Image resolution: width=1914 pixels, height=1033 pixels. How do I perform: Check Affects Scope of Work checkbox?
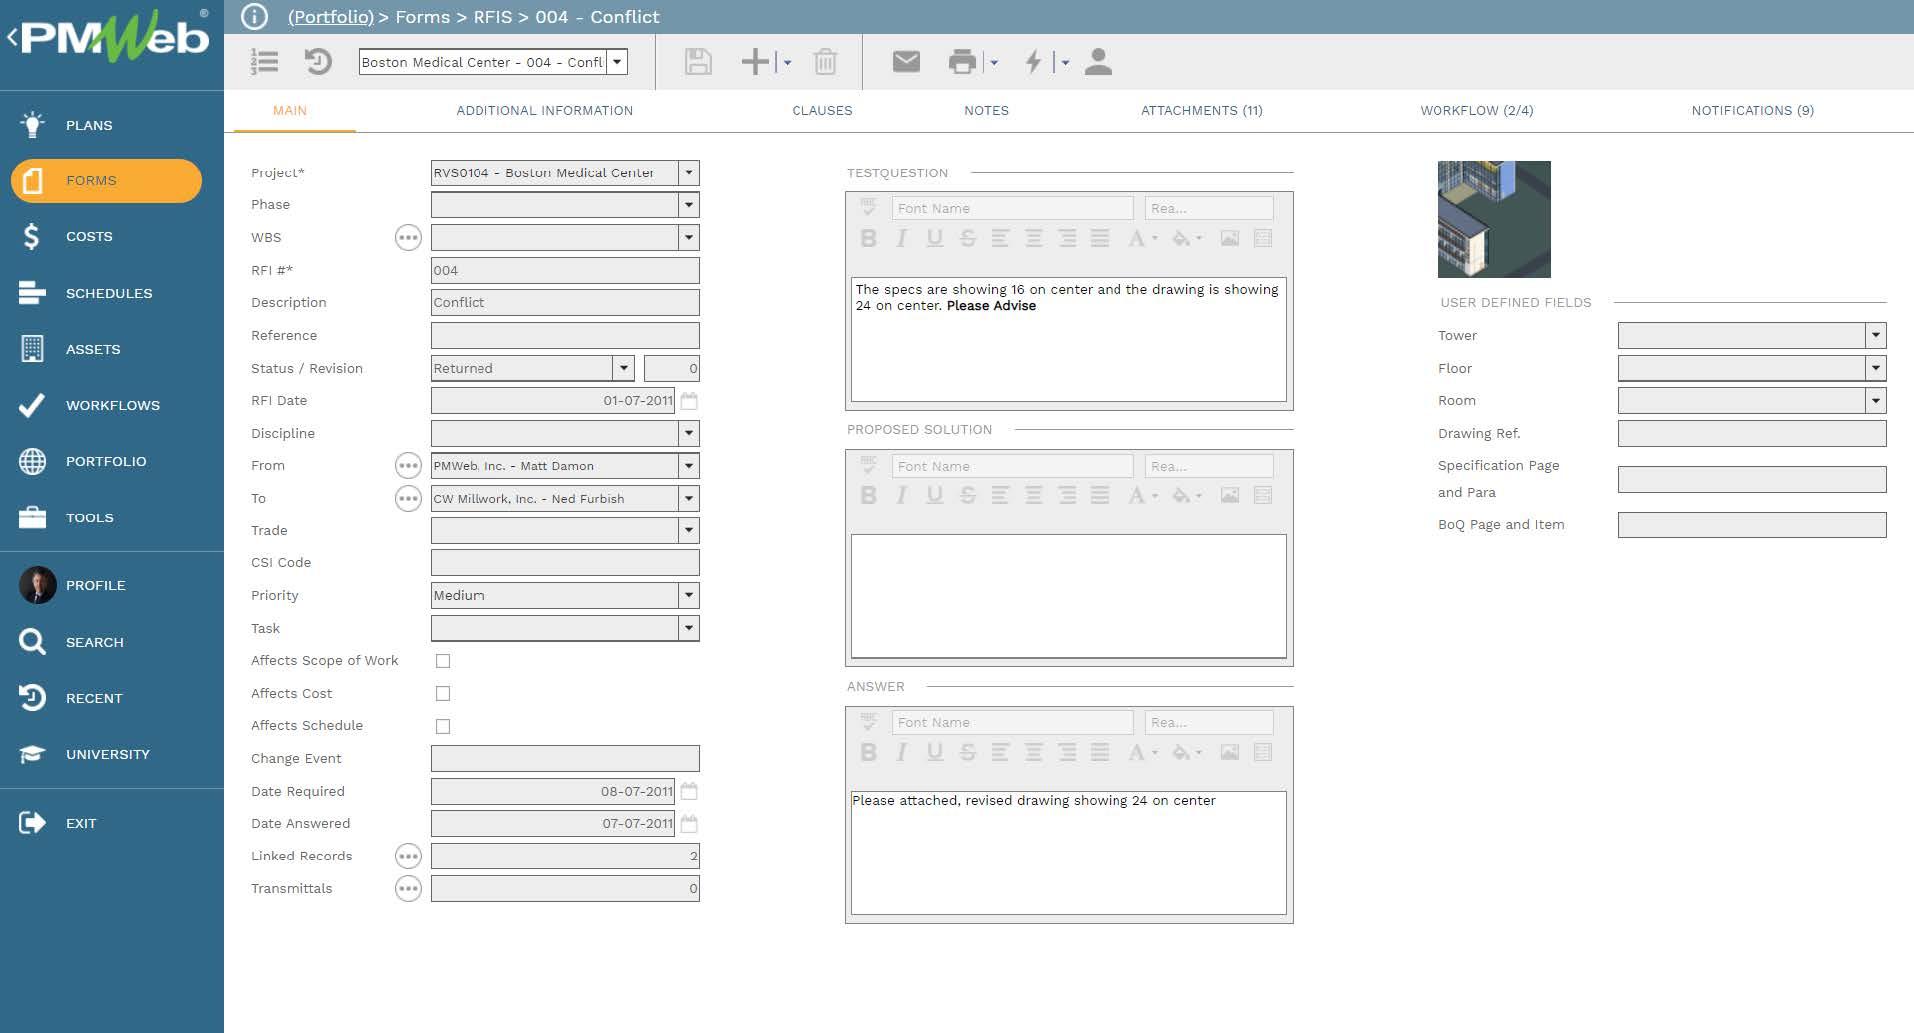tap(443, 661)
